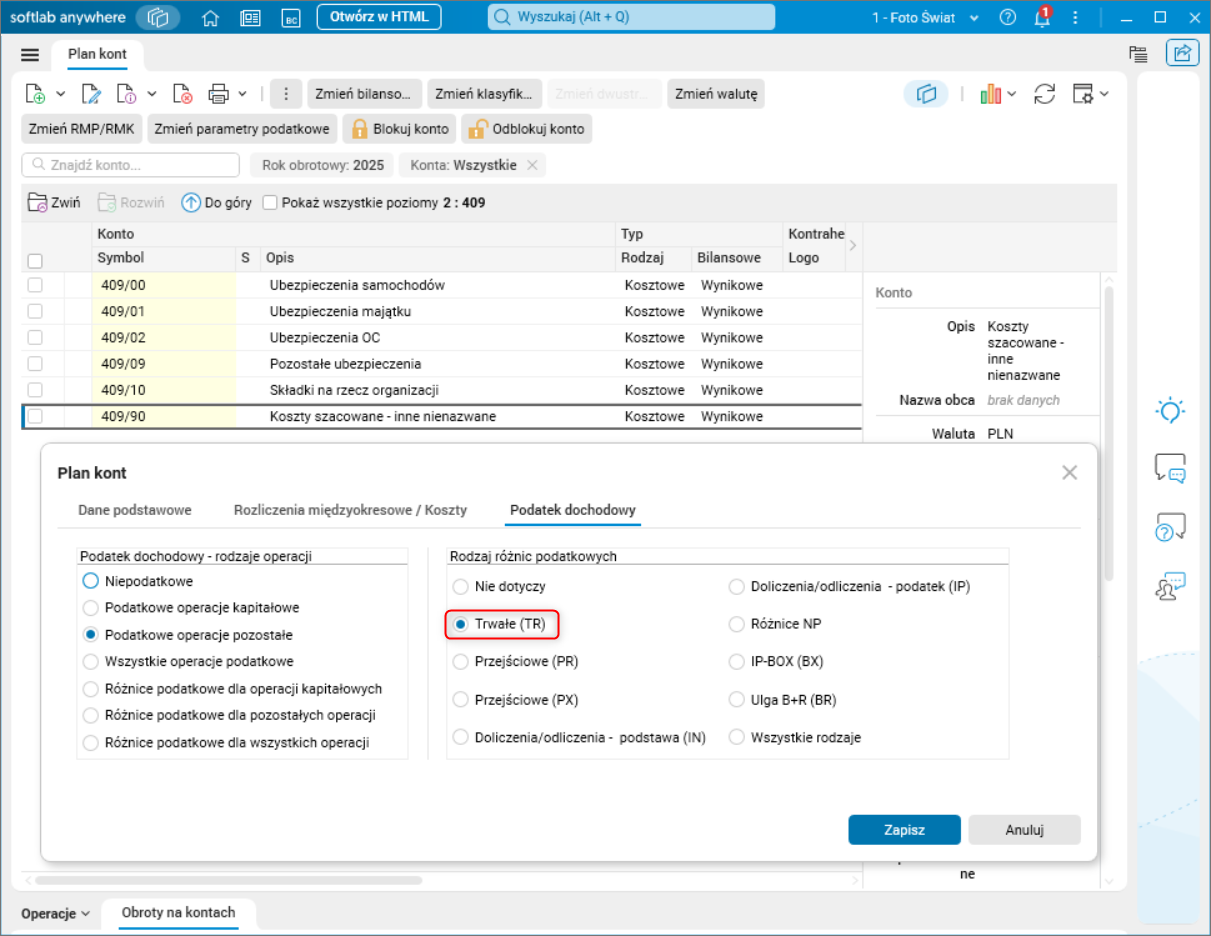Click the account info document icon
1211x936 pixels.
[x=127, y=94]
